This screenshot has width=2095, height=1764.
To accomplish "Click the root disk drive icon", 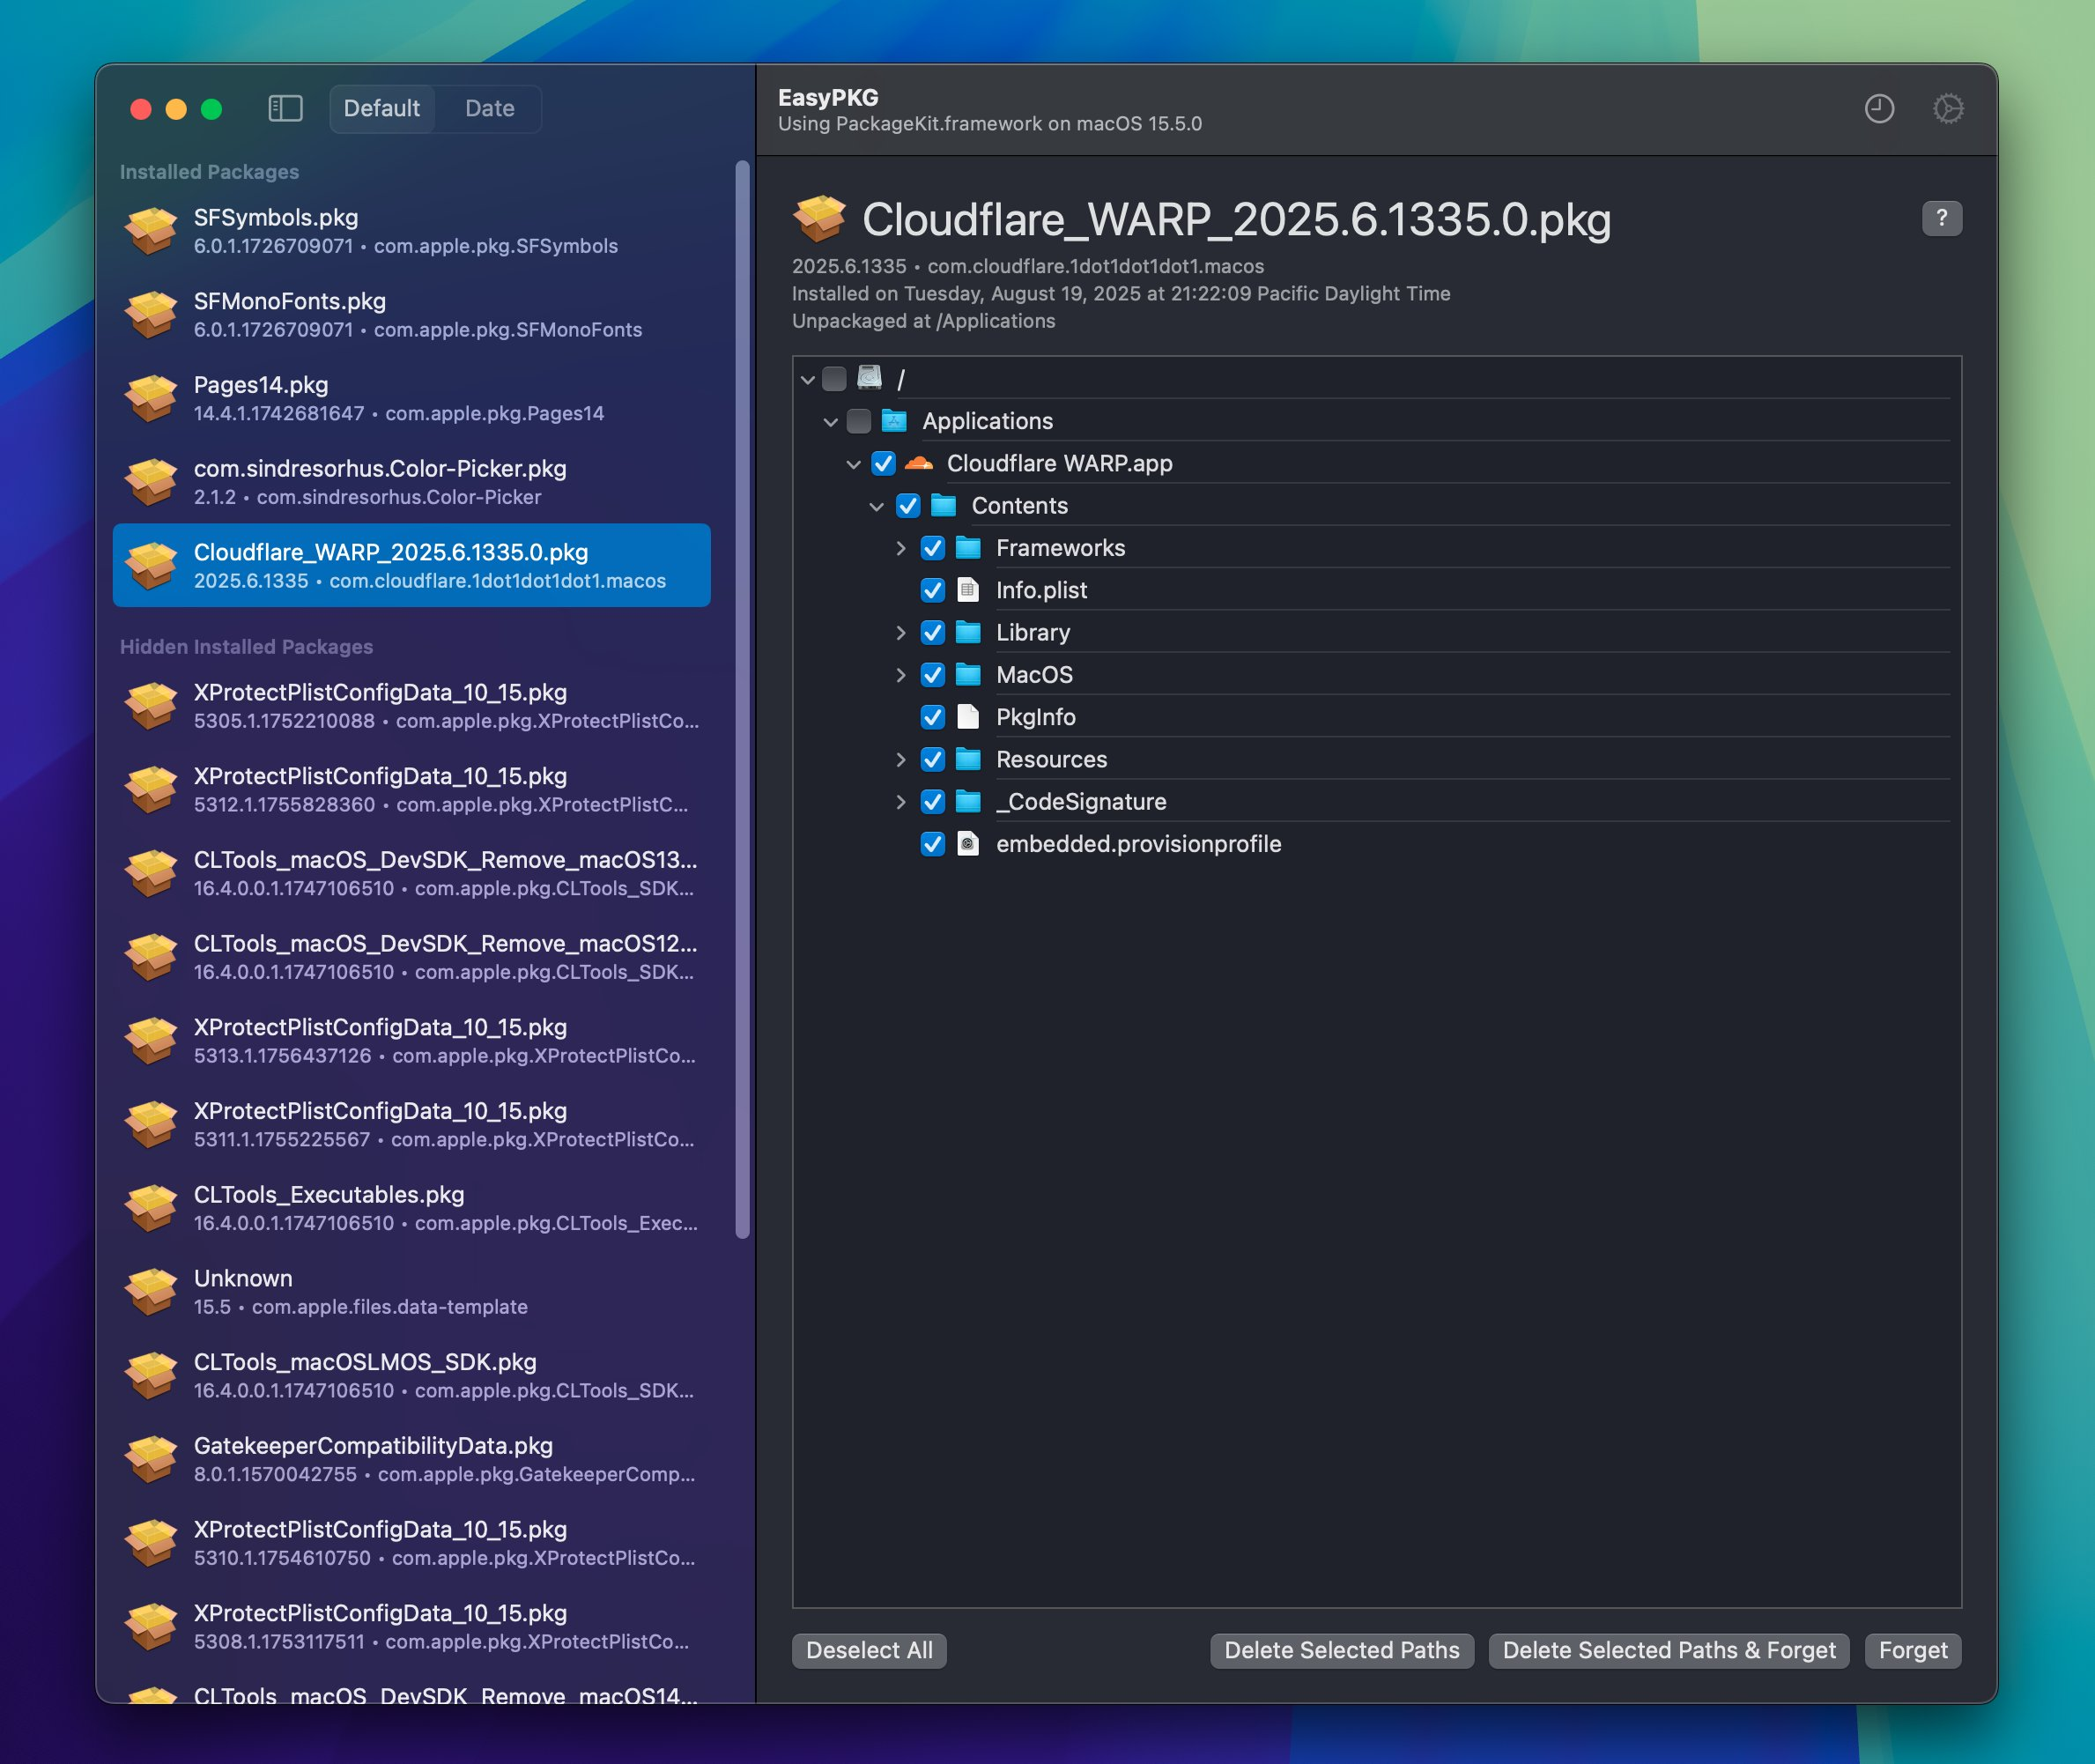I will coord(869,378).
